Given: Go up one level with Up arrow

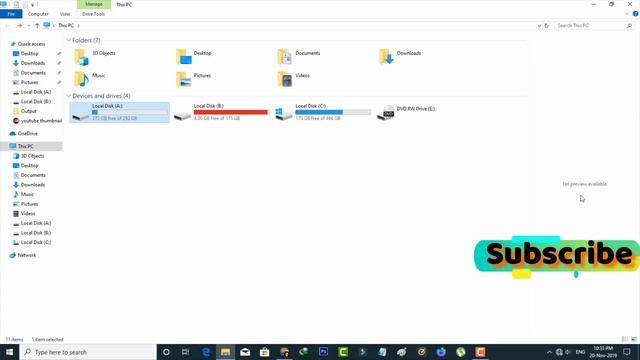Looking at the screenshot, I should click(x=37, y=25).
